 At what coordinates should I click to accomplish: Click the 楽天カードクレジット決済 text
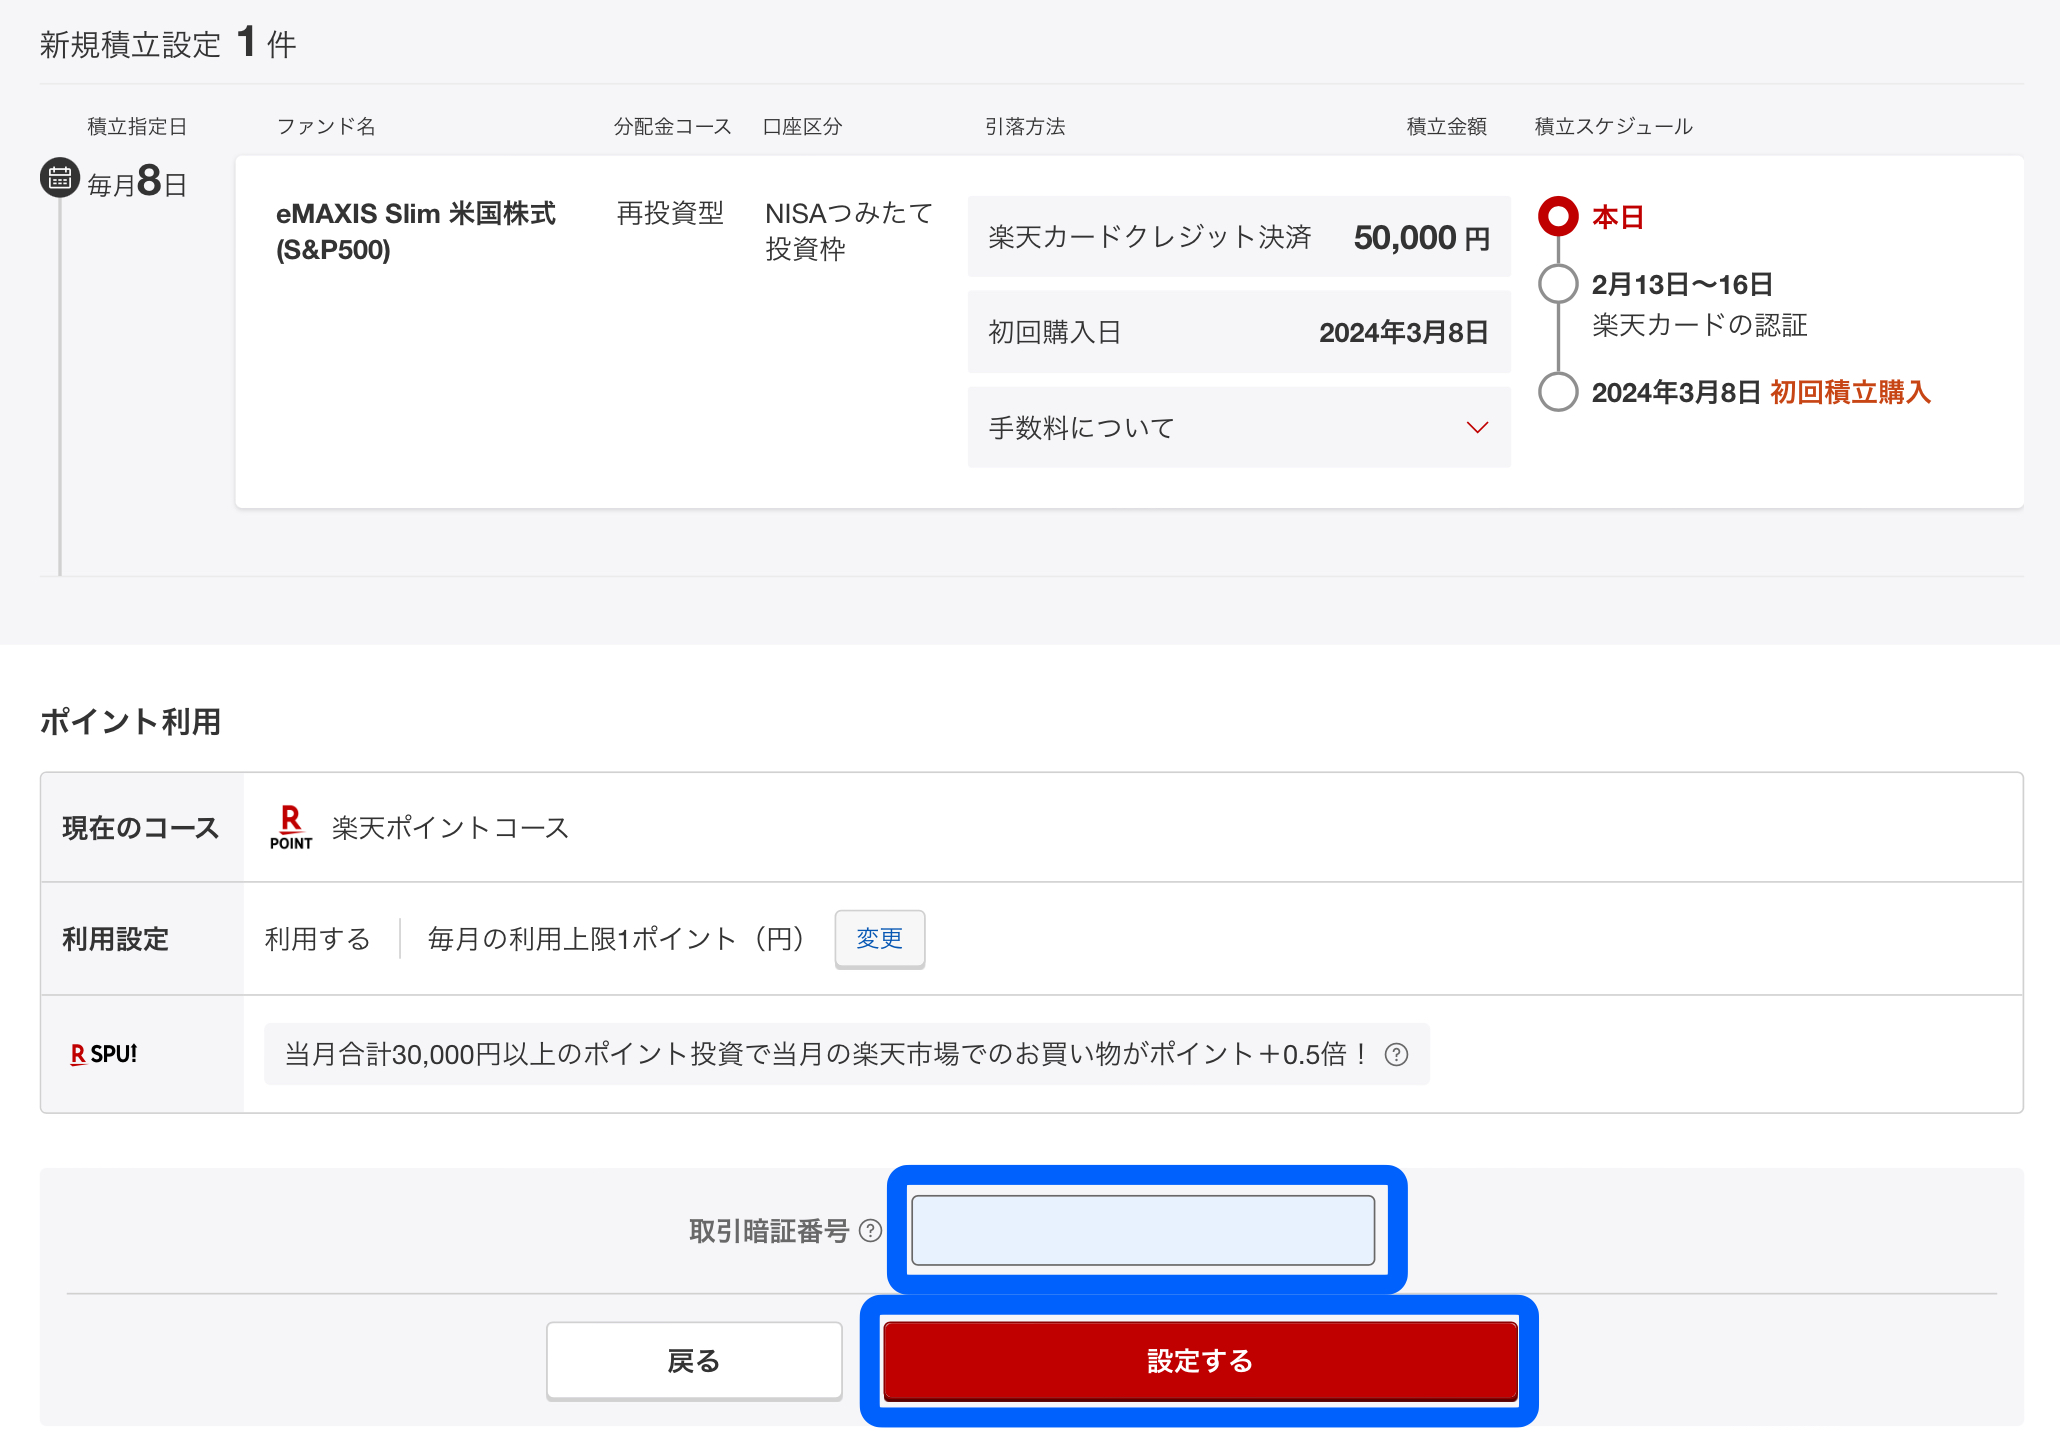(x=1150, y=237)
